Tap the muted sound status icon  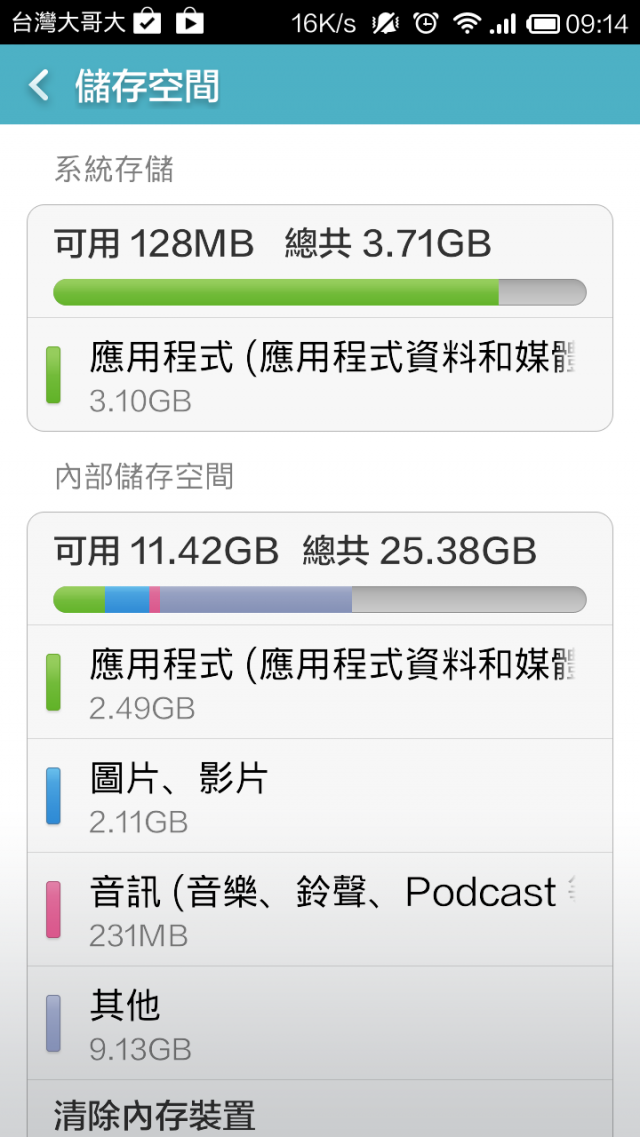pos(385,22)
